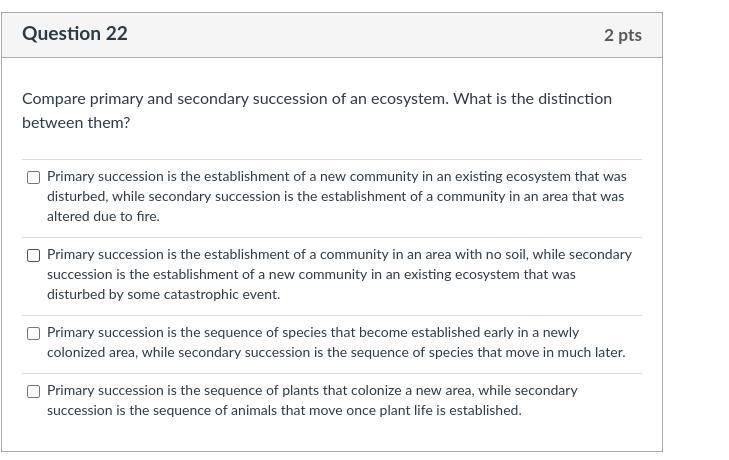Image resolution: width=729 pixels, height=460 pixels.
Task: Click the answer text ending "altered due to fire"
Action: (336, 196)
